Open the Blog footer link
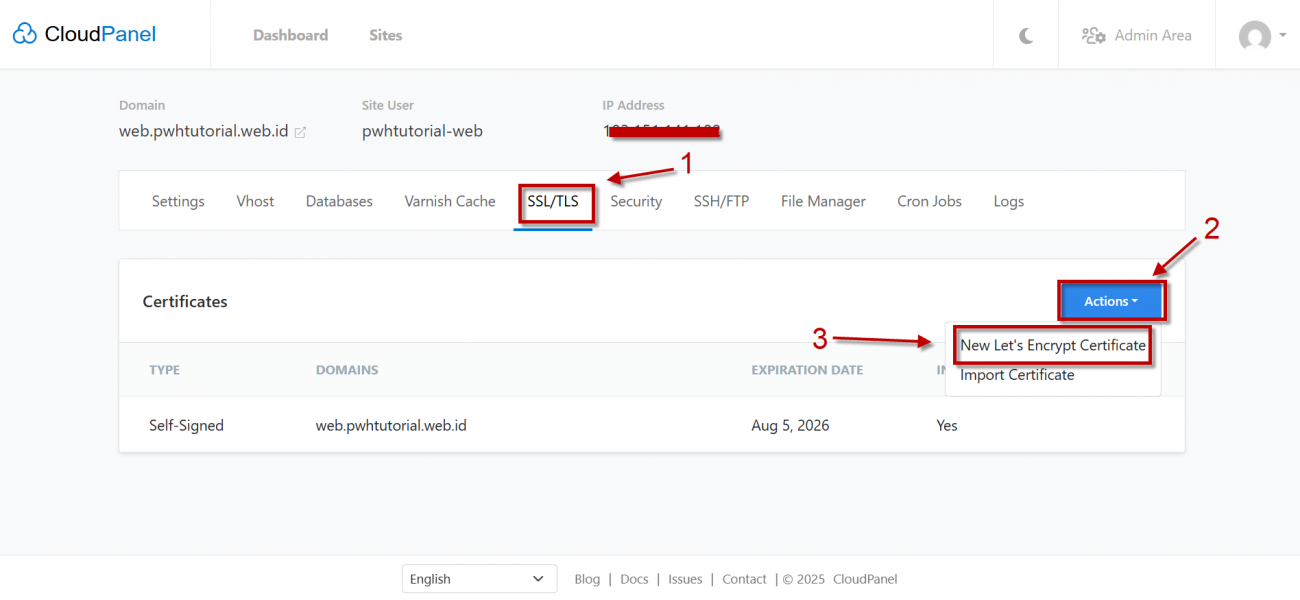1300x600 pixels. coord(587,579)
